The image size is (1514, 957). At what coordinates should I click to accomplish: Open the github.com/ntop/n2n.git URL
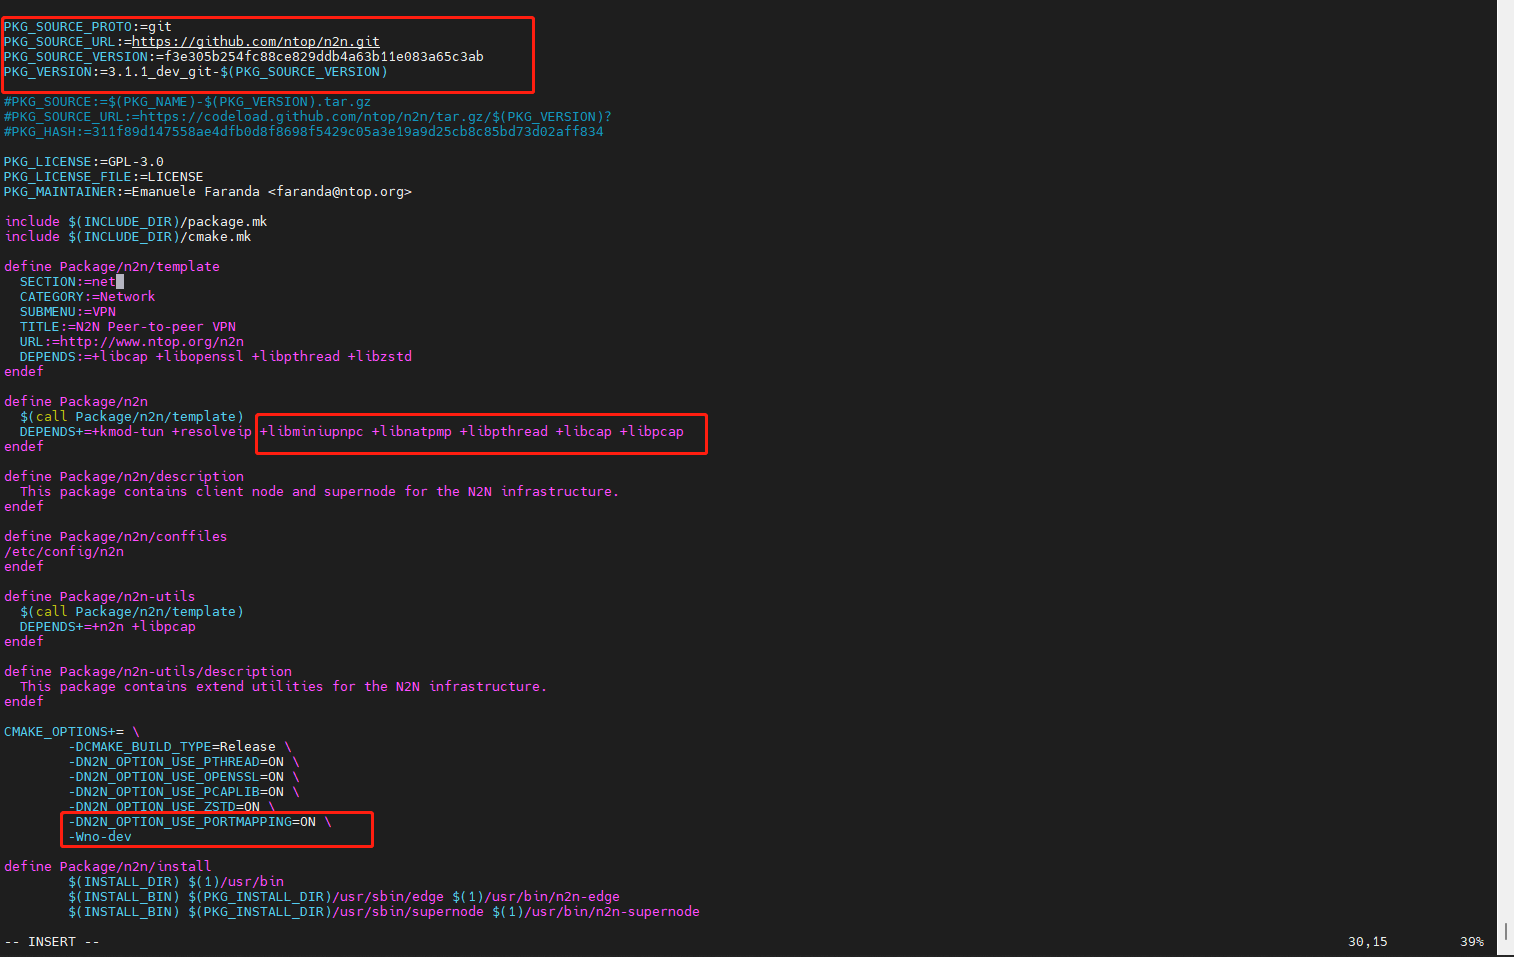click(256, 42)
